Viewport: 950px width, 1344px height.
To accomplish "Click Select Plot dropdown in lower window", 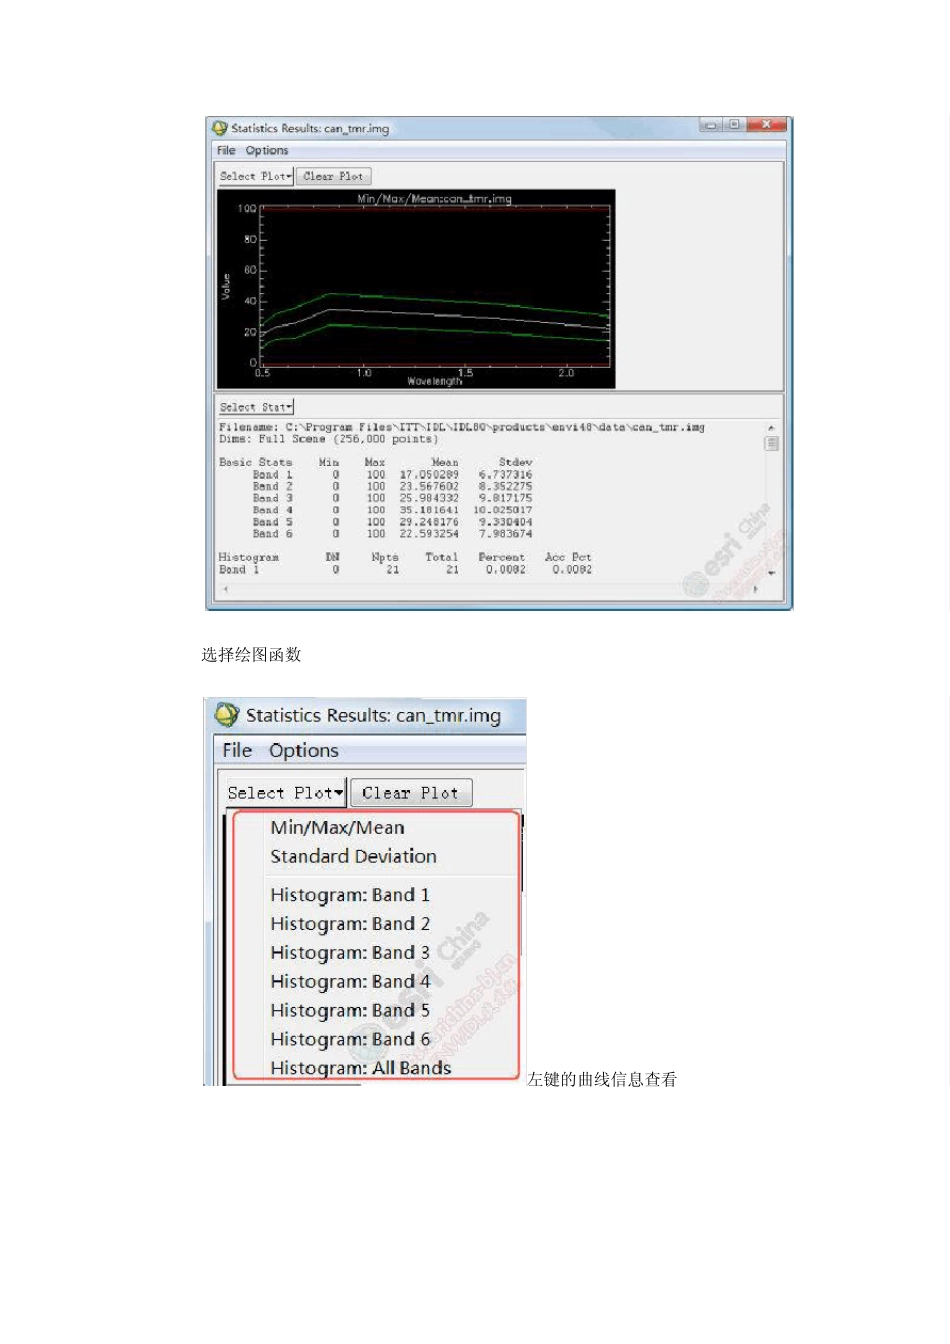I will [286, 793].
